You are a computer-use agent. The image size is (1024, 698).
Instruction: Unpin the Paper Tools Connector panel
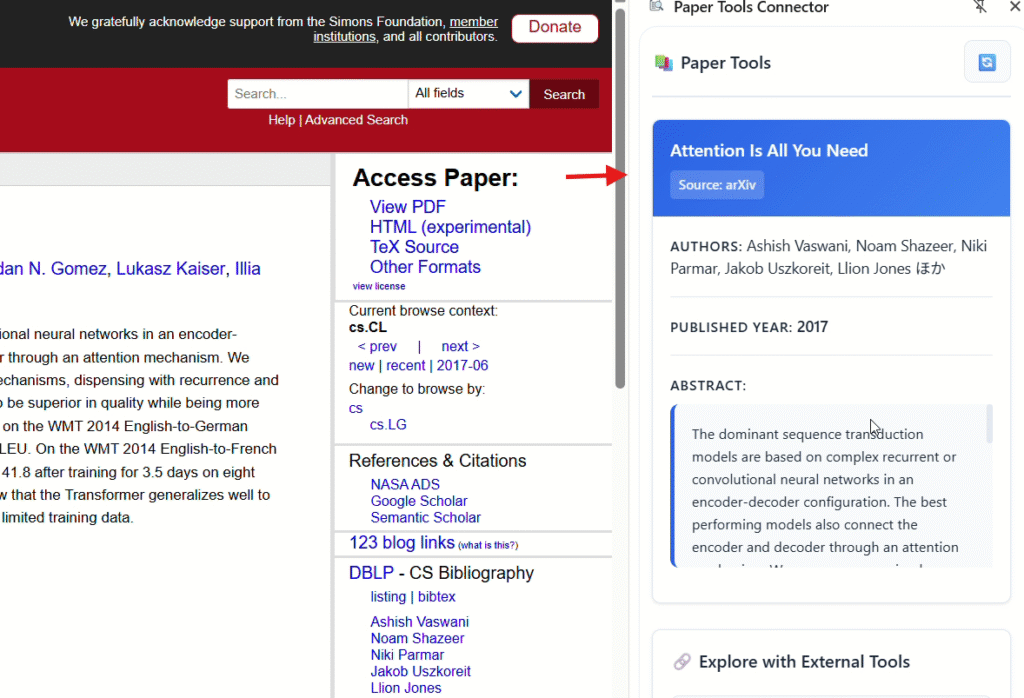coord(980,7)
